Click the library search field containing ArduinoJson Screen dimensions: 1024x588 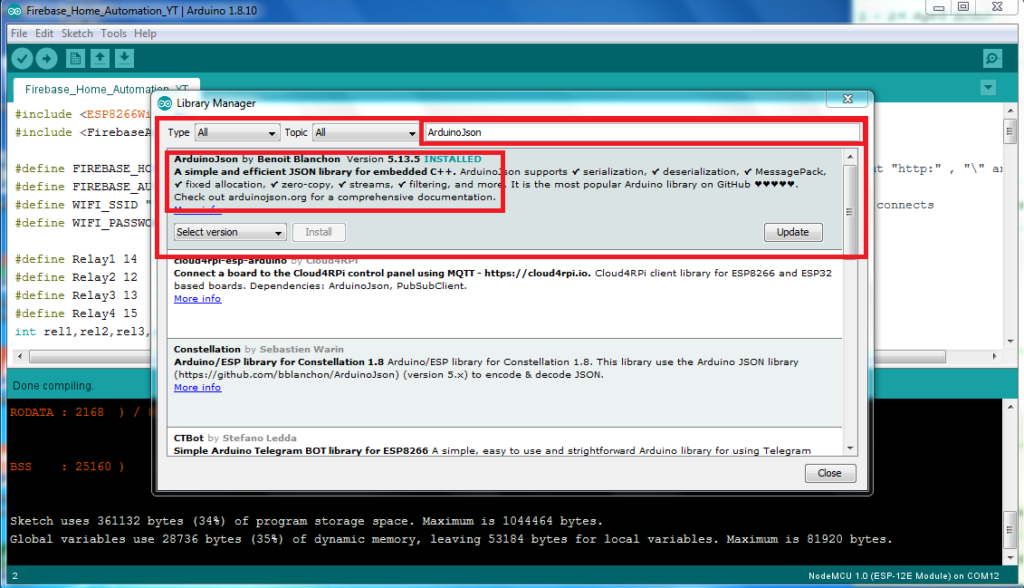click(642, 133)
